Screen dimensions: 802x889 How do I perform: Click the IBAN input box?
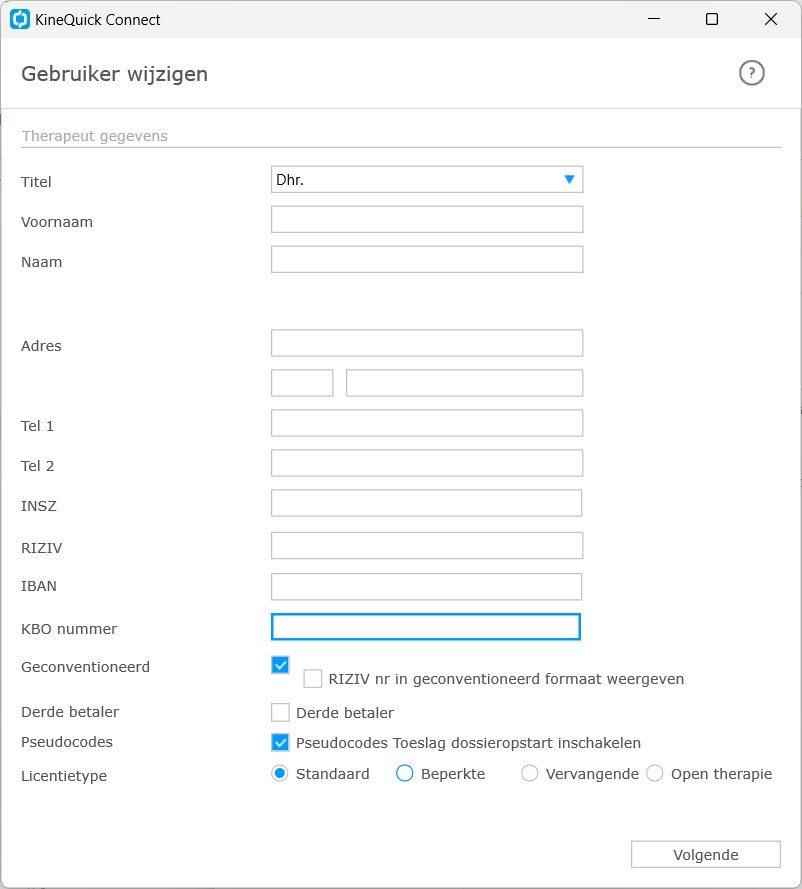[426, 587]
